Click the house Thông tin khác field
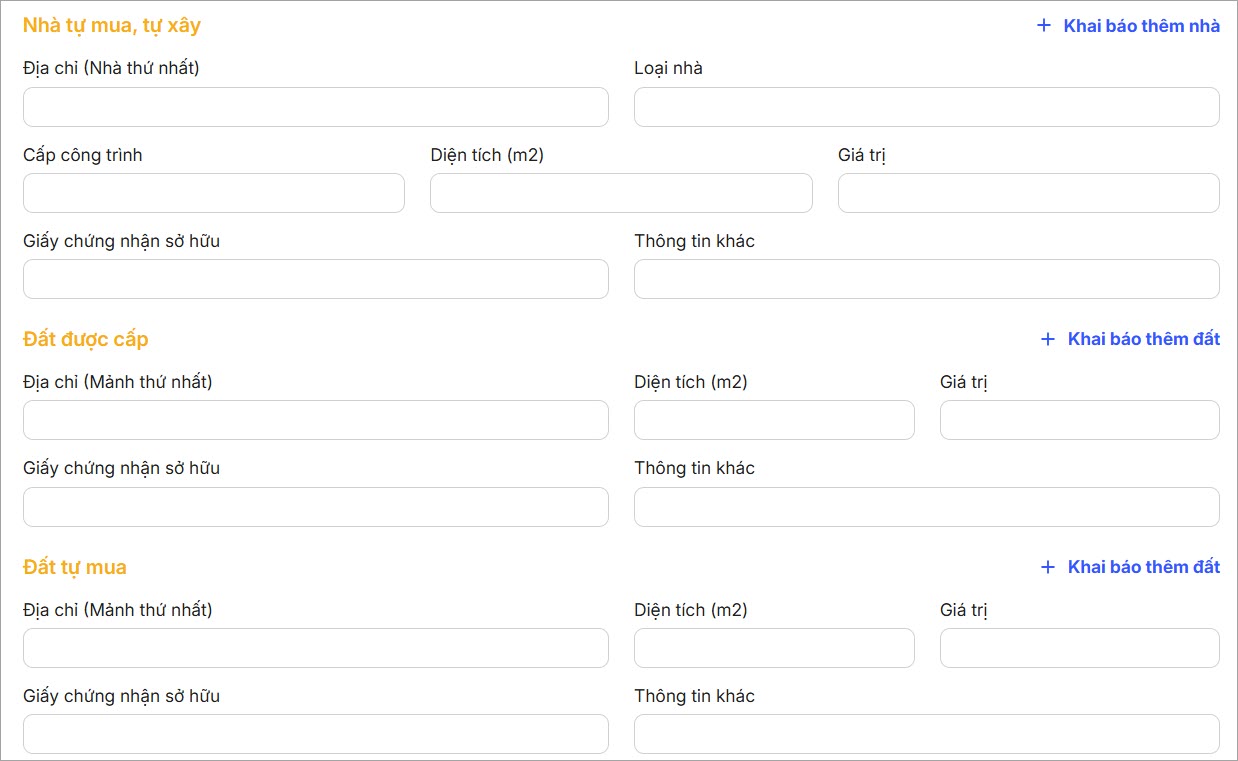 (x=926, y=279)
